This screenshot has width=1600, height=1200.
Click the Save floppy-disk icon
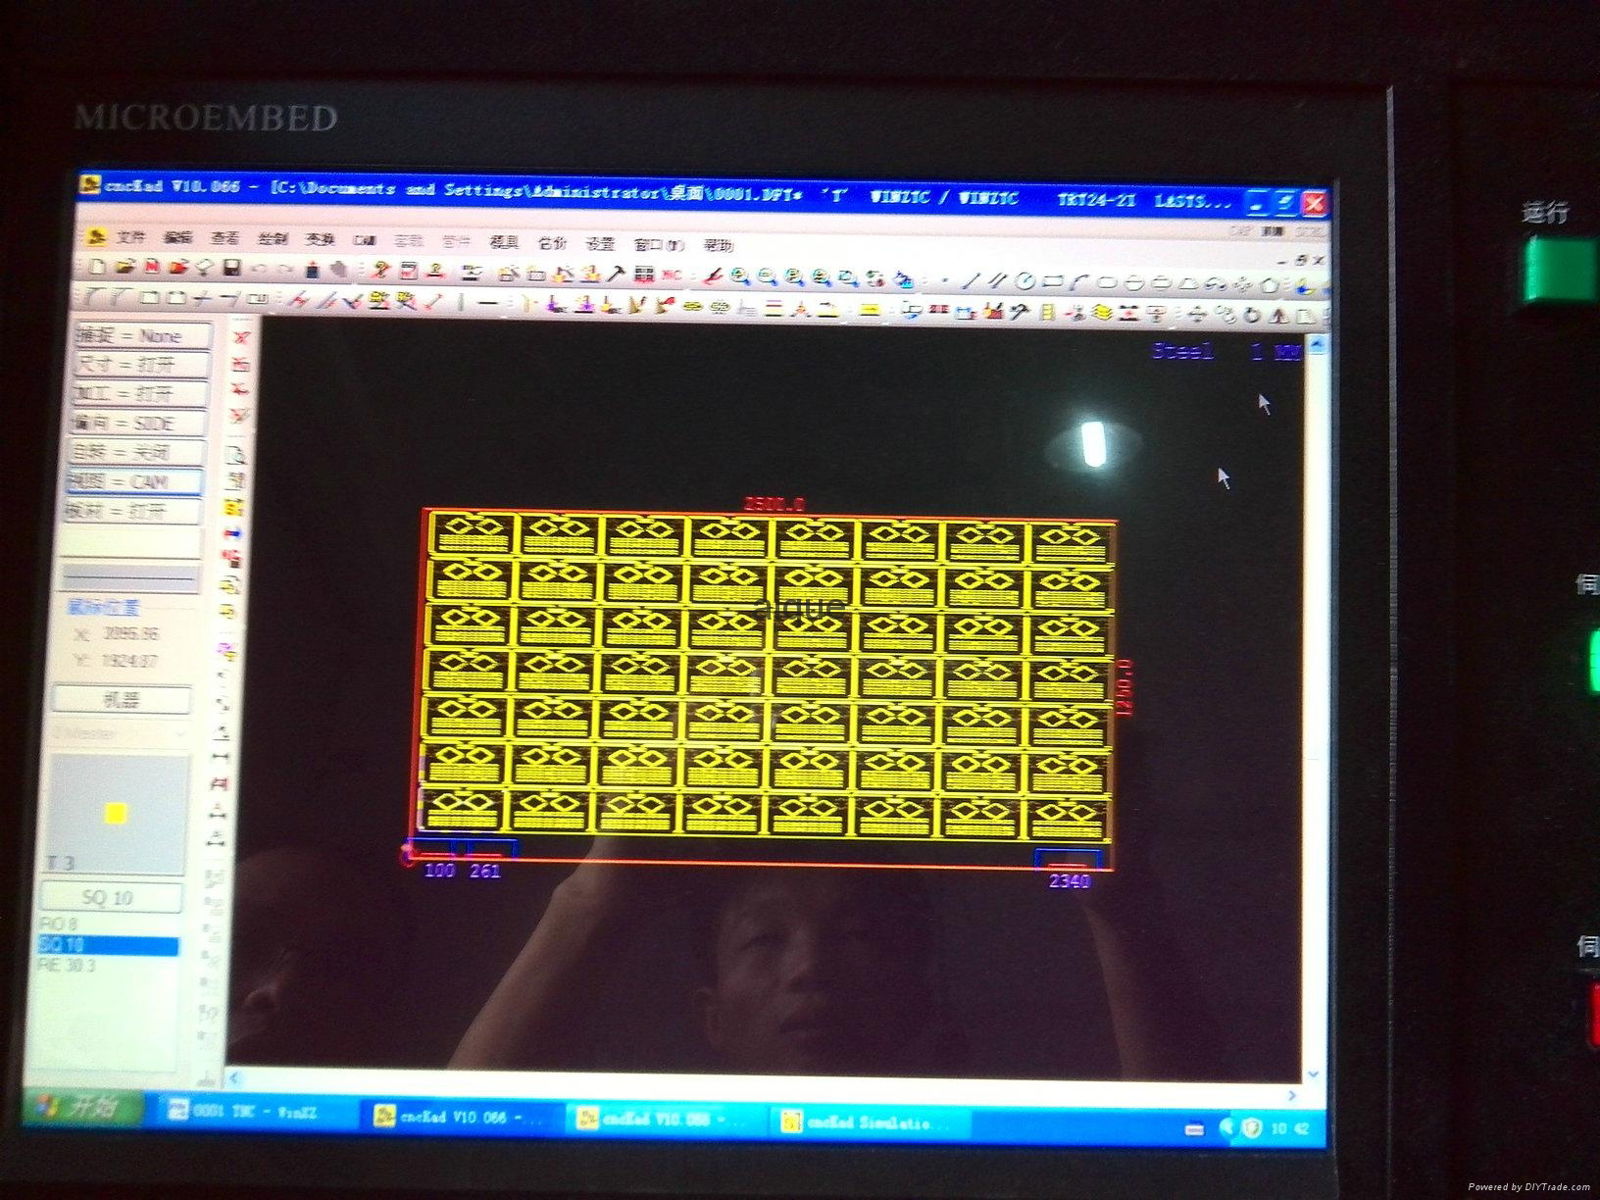pyautogui.click(x=232, y=267)
